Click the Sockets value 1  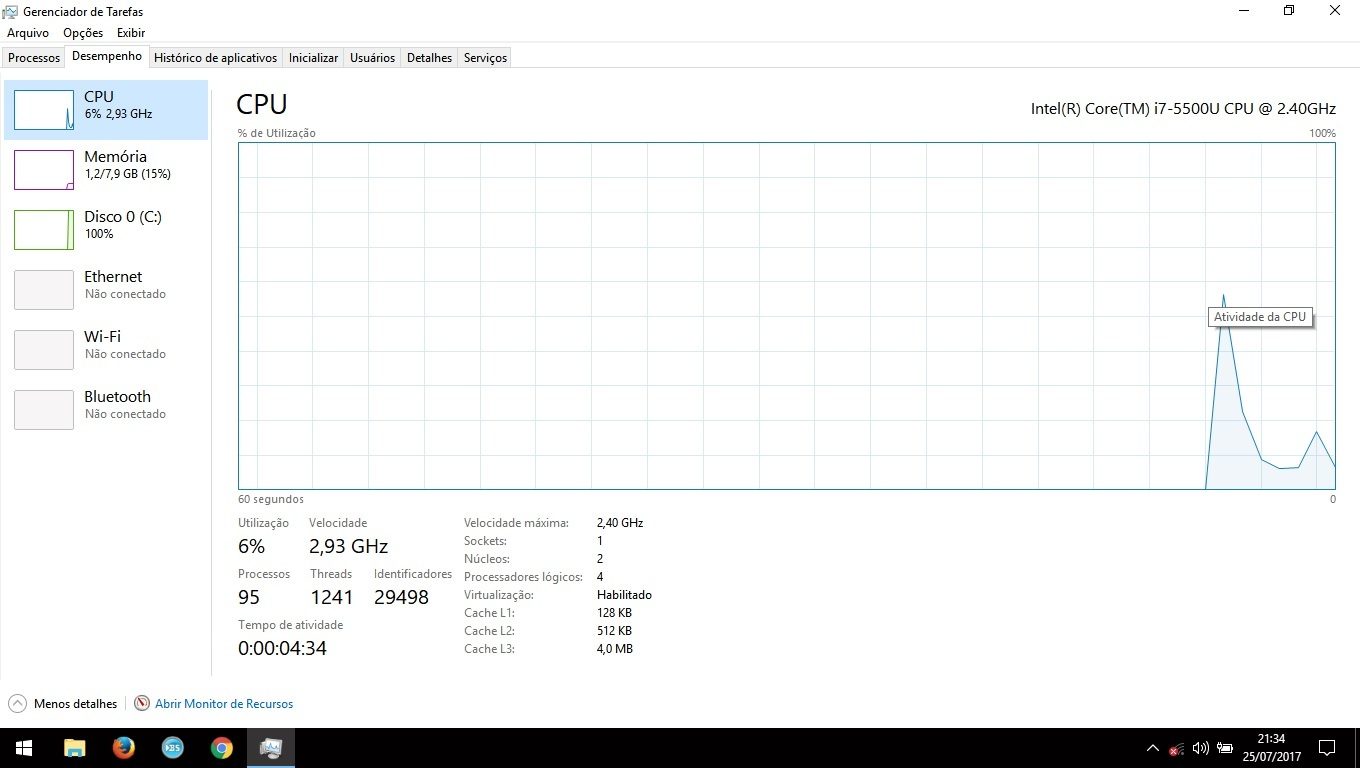600,541
